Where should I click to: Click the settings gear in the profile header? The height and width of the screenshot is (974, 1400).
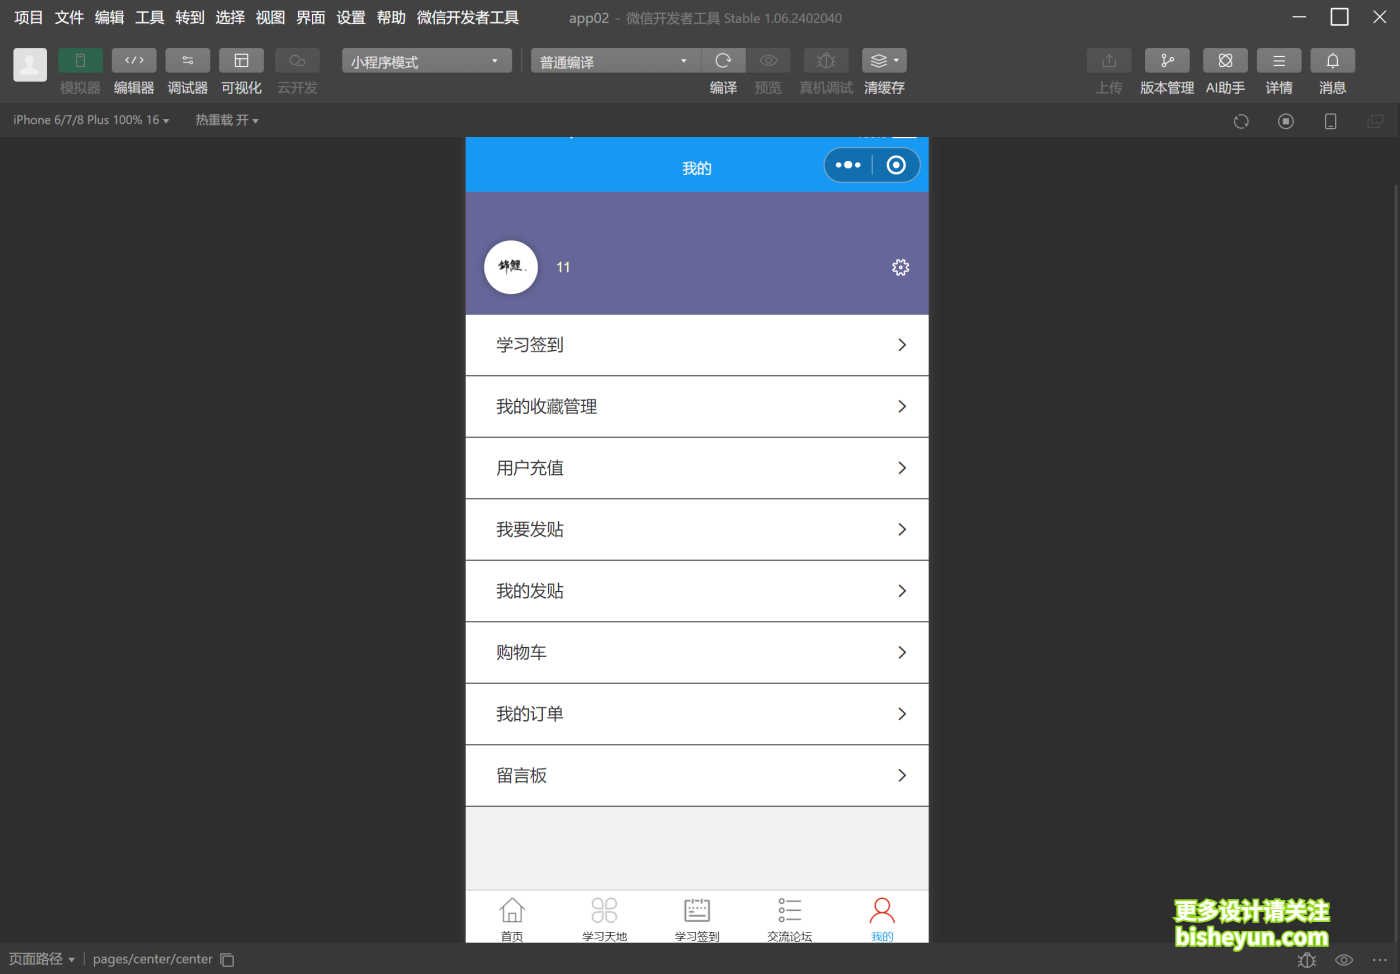pos(900,267)
